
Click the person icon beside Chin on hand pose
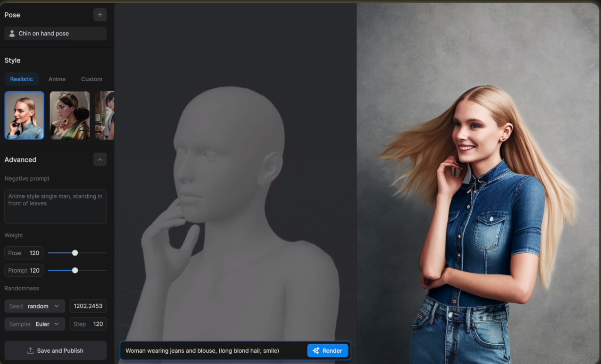[12, 34]
